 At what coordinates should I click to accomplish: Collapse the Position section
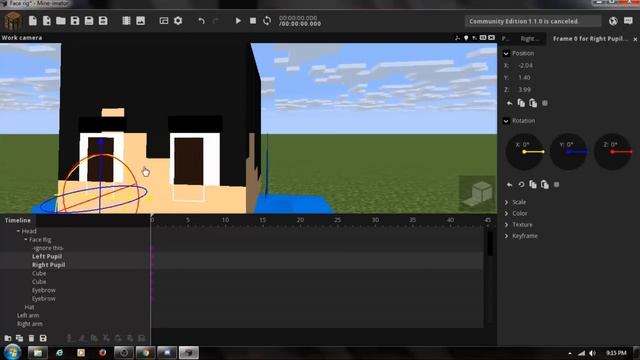[x=506, y=53]
